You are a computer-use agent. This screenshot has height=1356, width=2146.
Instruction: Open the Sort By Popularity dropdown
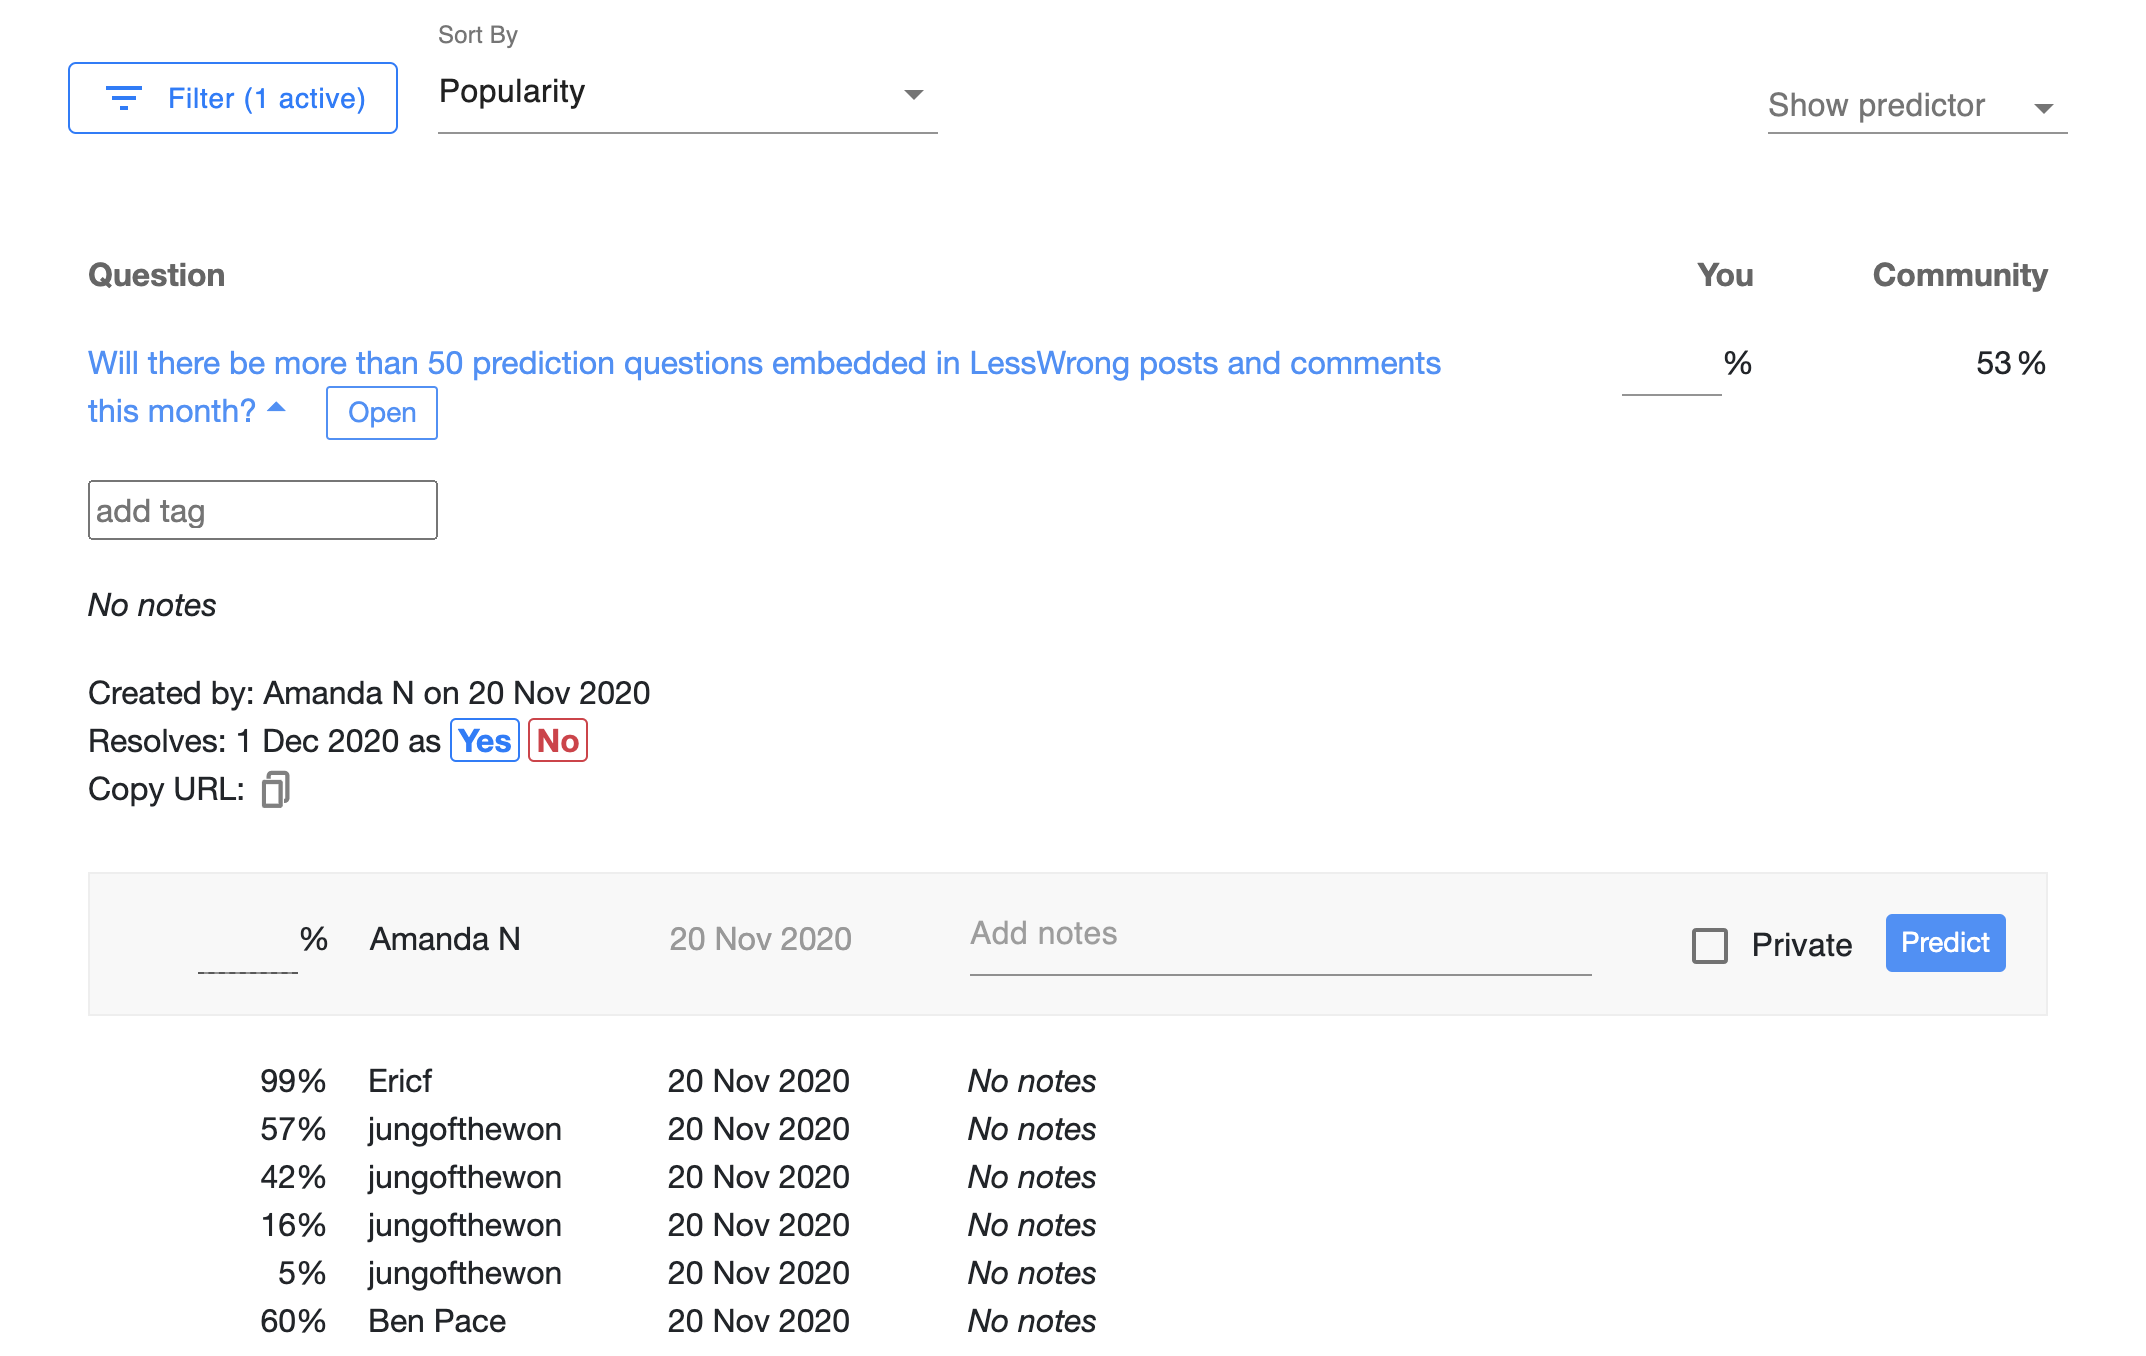687,93
